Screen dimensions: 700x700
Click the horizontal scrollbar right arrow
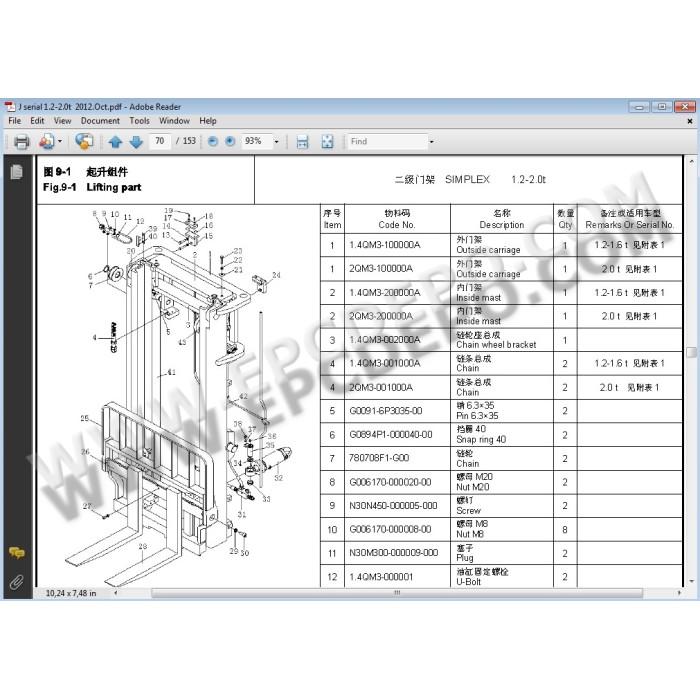coord(679,593)
